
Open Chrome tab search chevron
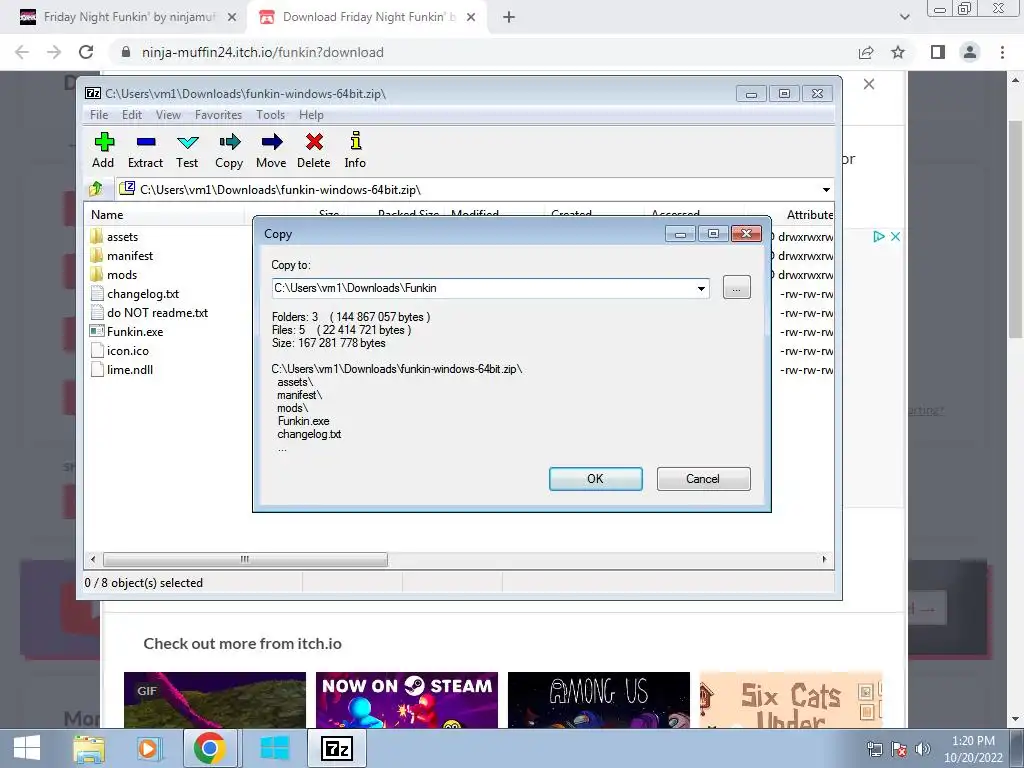(904, 17)
